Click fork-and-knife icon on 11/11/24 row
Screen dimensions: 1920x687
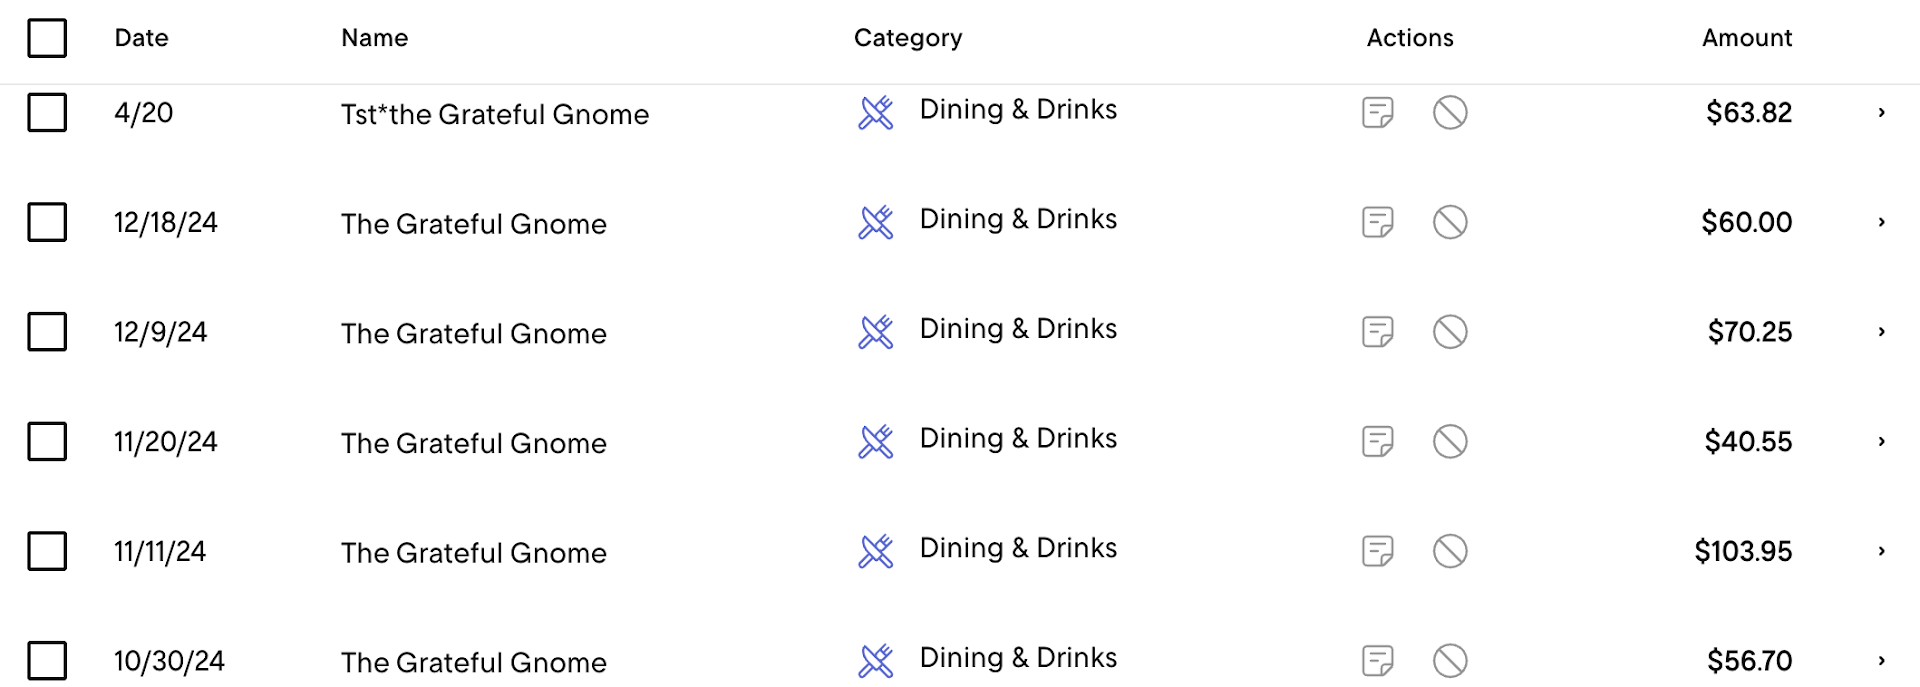point(875,551)
